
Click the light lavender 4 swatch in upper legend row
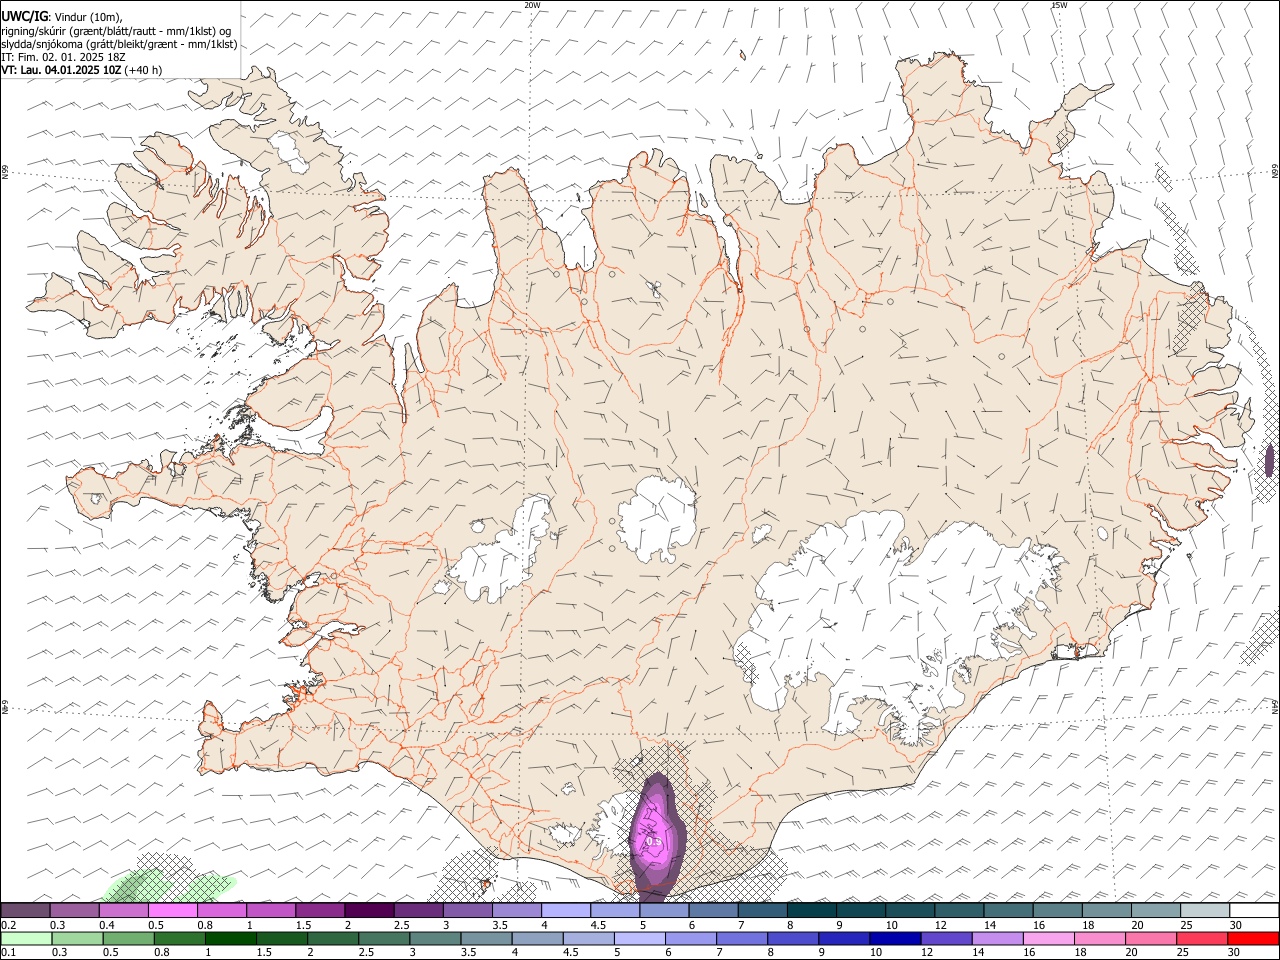tap(566, 910)
